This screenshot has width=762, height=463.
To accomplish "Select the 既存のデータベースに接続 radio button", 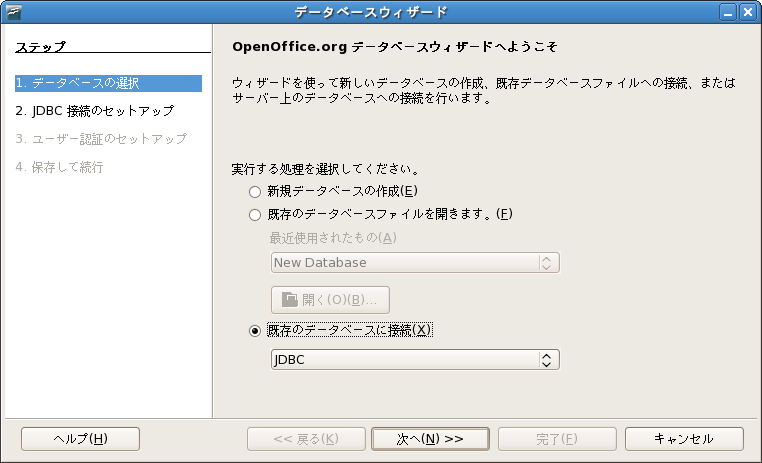I will (x=255, y=331).
